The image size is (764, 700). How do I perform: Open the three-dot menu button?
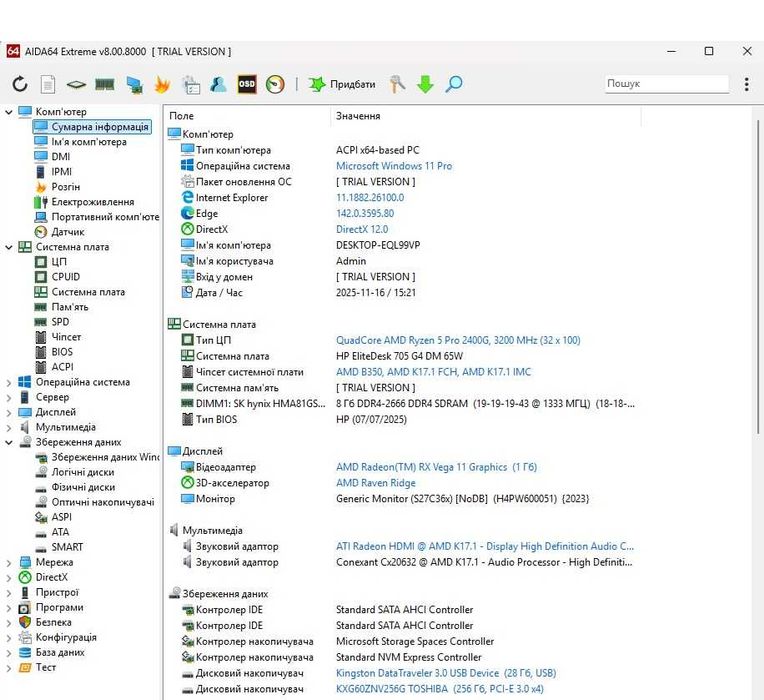pyautogui.click(x=746, y=84)
